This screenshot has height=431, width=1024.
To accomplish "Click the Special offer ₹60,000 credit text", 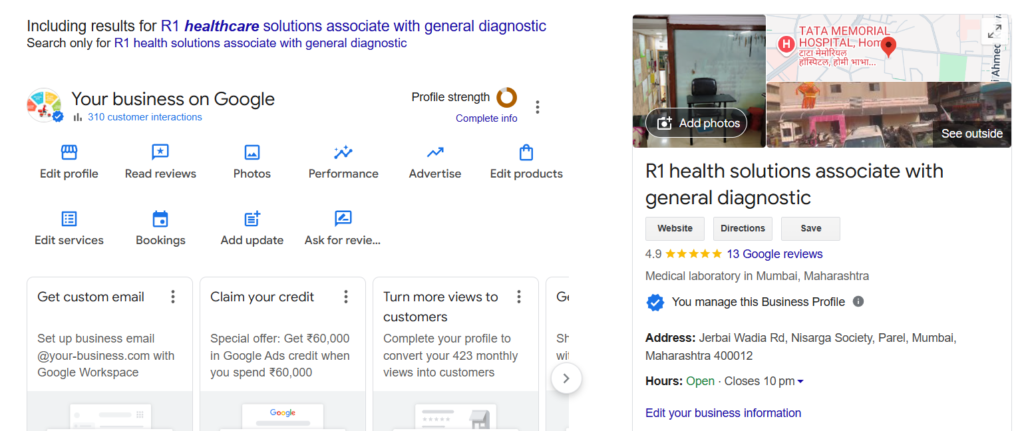I will (x=280, y=356).
